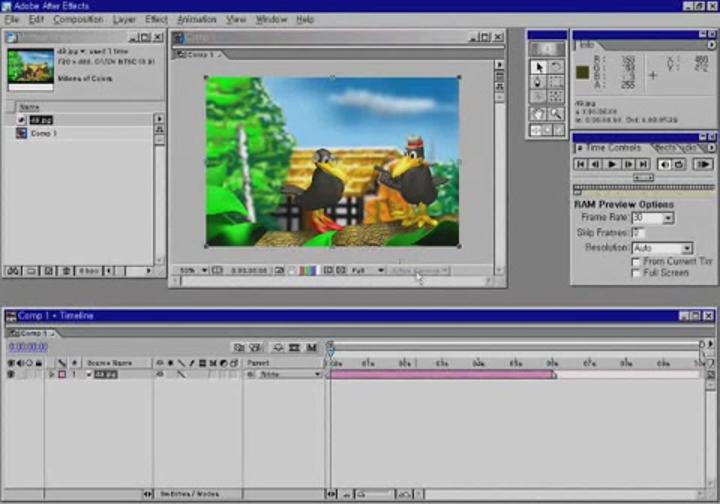Image resolution: width=720 pixels, height=504 pixels.
Task: Toggle the shy layers button in Timeline
Action: pyautogui.click(x=277, y=347)
